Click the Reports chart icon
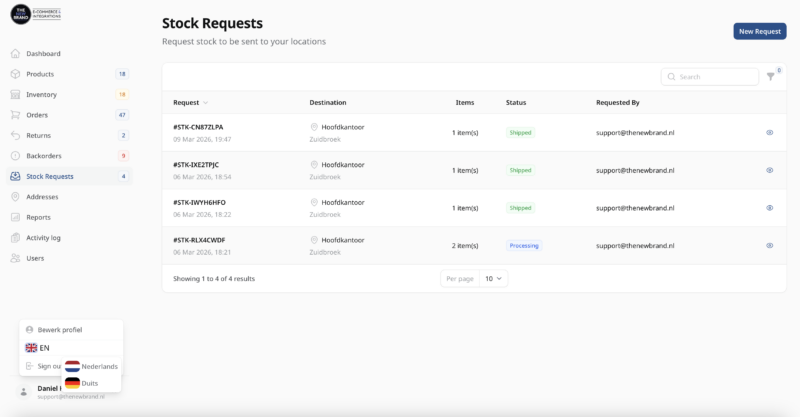The image size is (800, 417). pos(15,217)
